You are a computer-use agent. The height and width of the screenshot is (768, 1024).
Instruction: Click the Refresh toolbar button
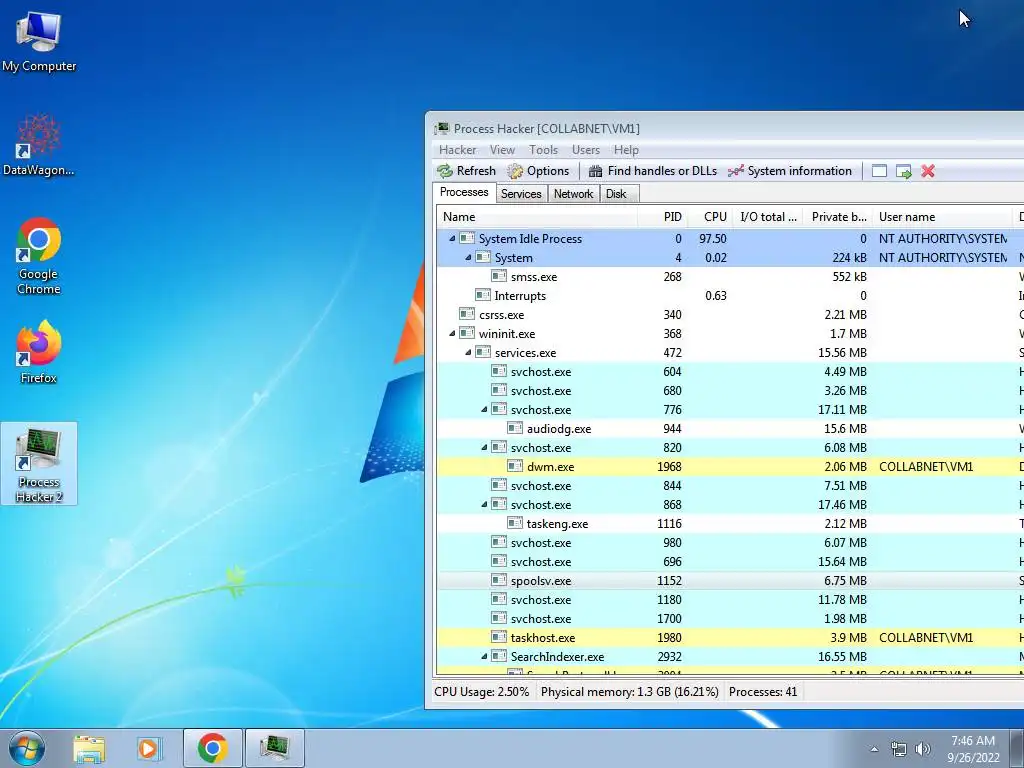click(x=467, y=171)
